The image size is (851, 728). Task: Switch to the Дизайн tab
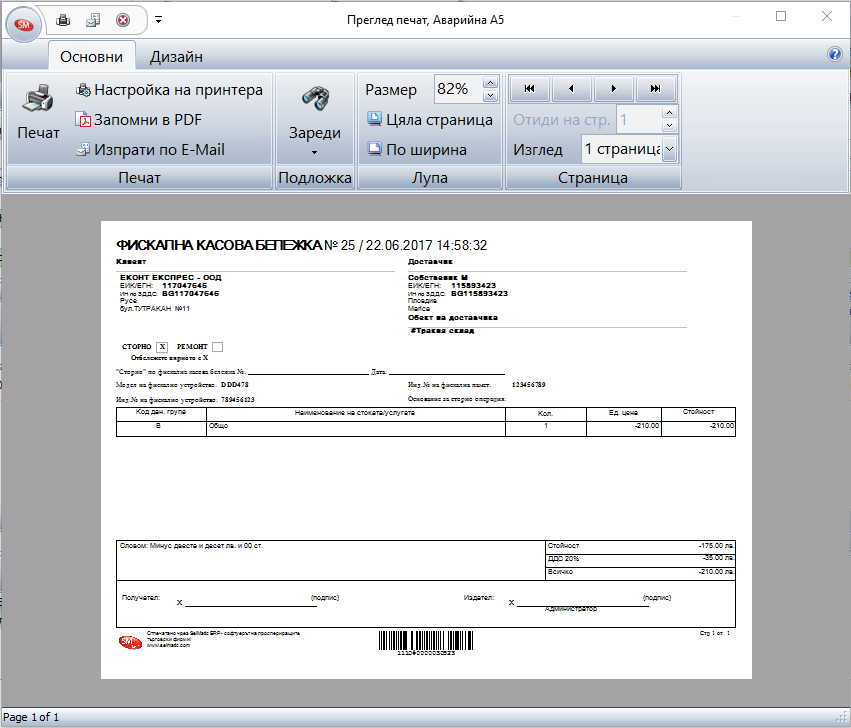[176, 56]
